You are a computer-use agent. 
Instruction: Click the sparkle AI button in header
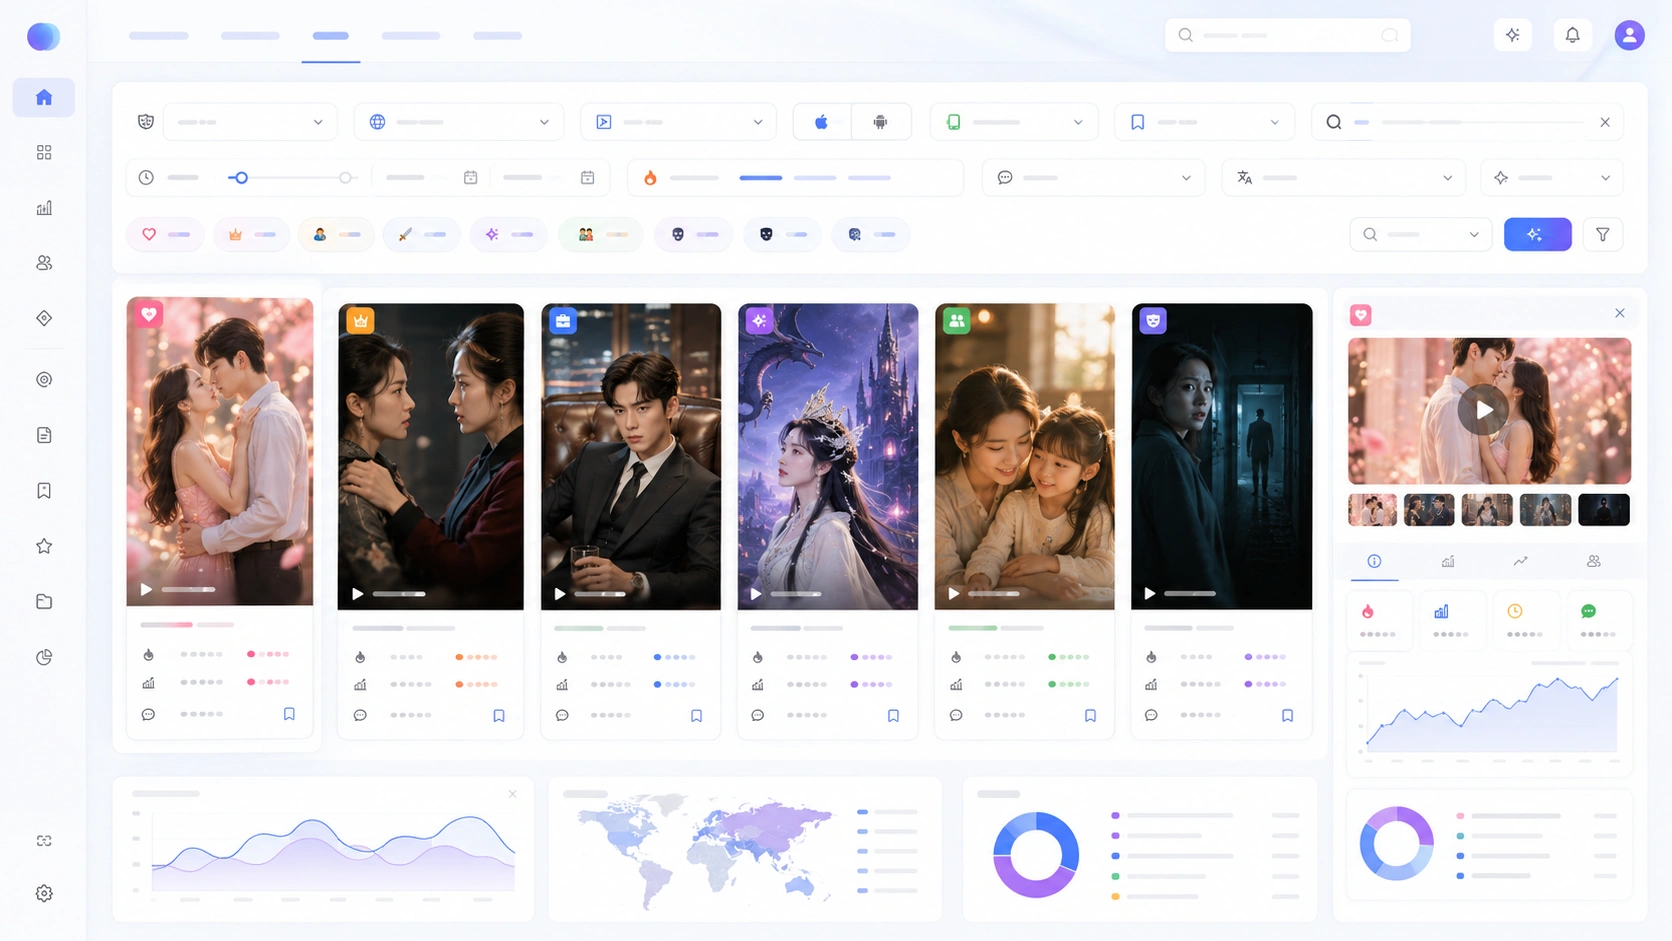click(x=1513, y=35)
